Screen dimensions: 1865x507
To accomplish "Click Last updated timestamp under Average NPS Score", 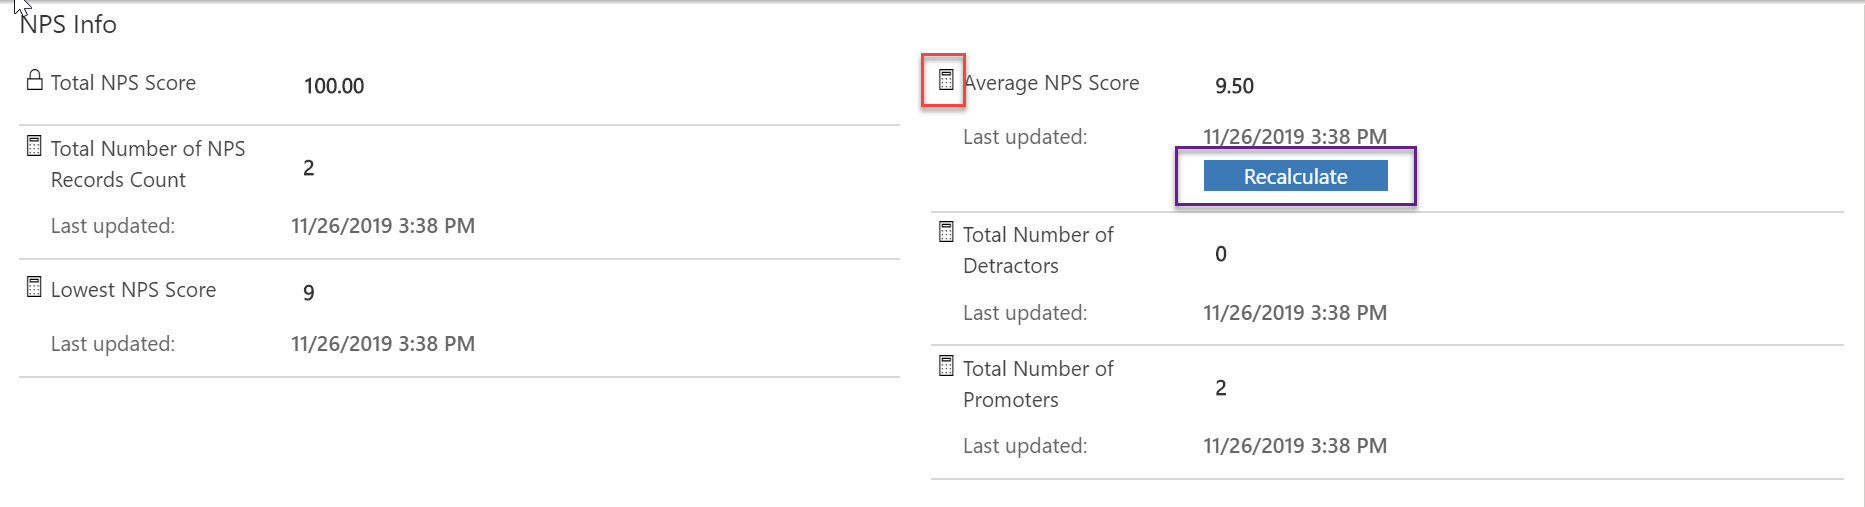I will click(1295, 136).
